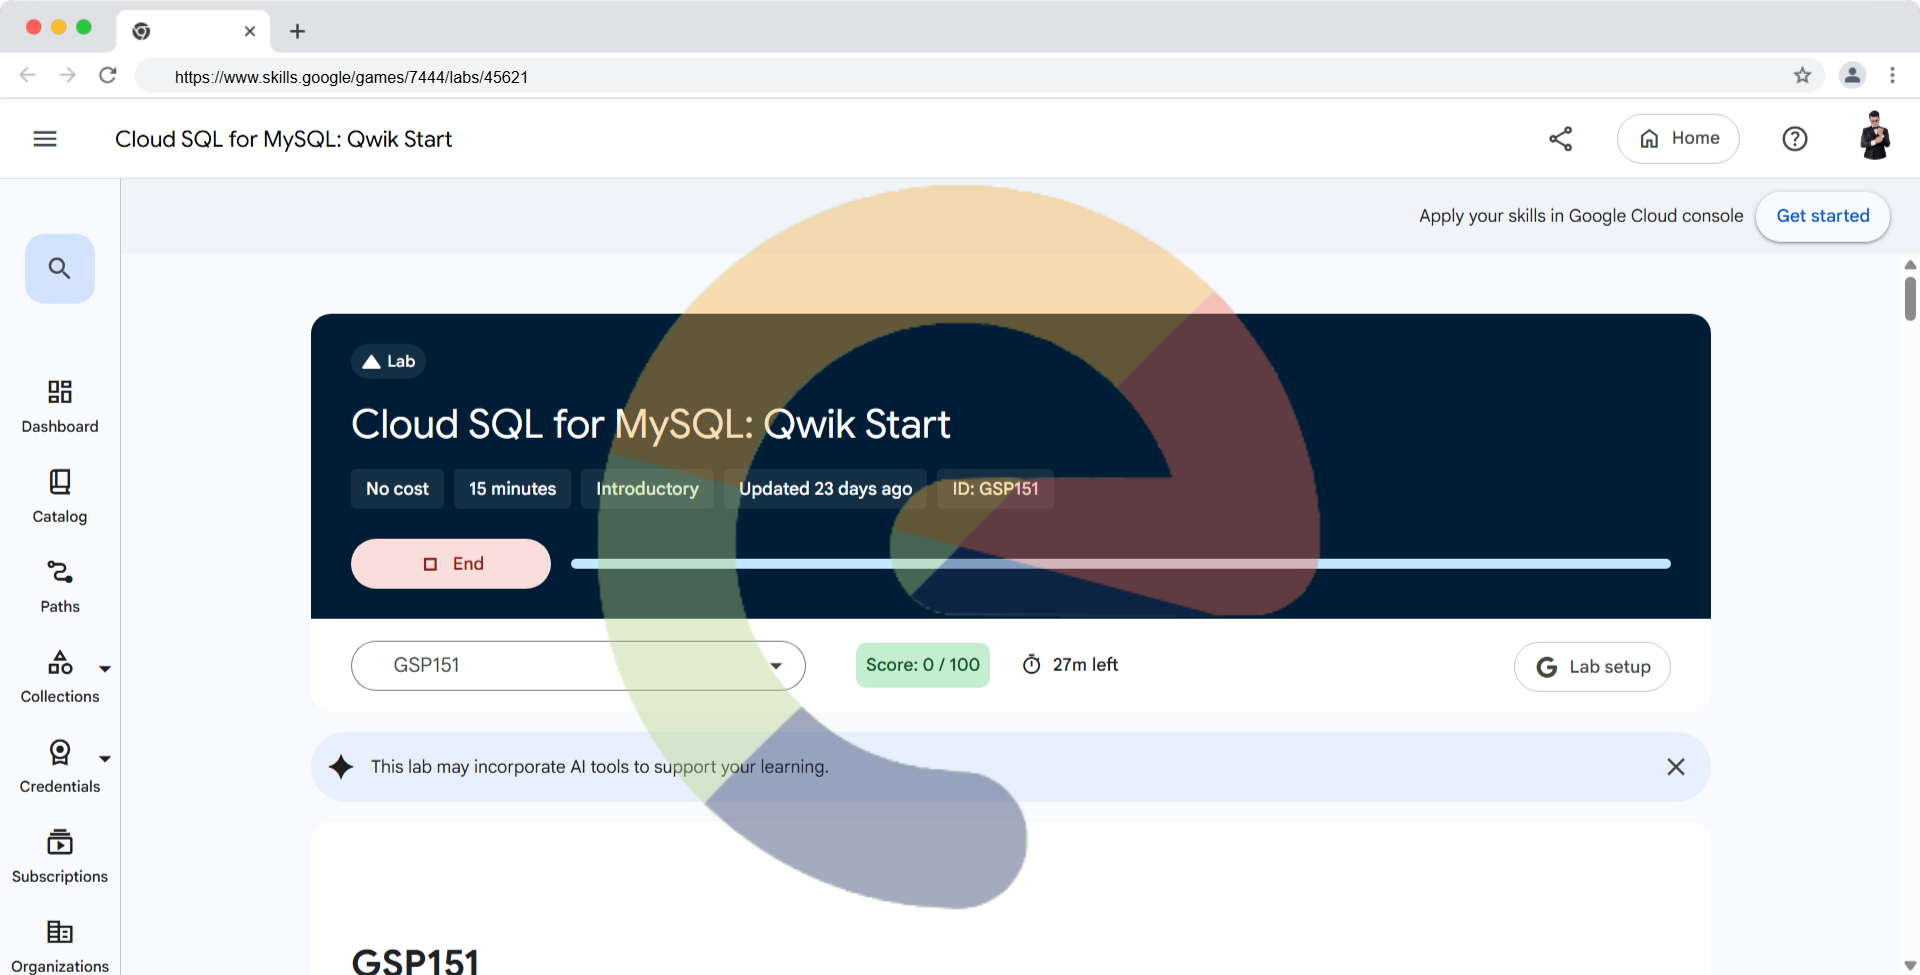Click the search icon in sidebar
The height and width of the screenshot is (975, 1920).
coord(60,268)
